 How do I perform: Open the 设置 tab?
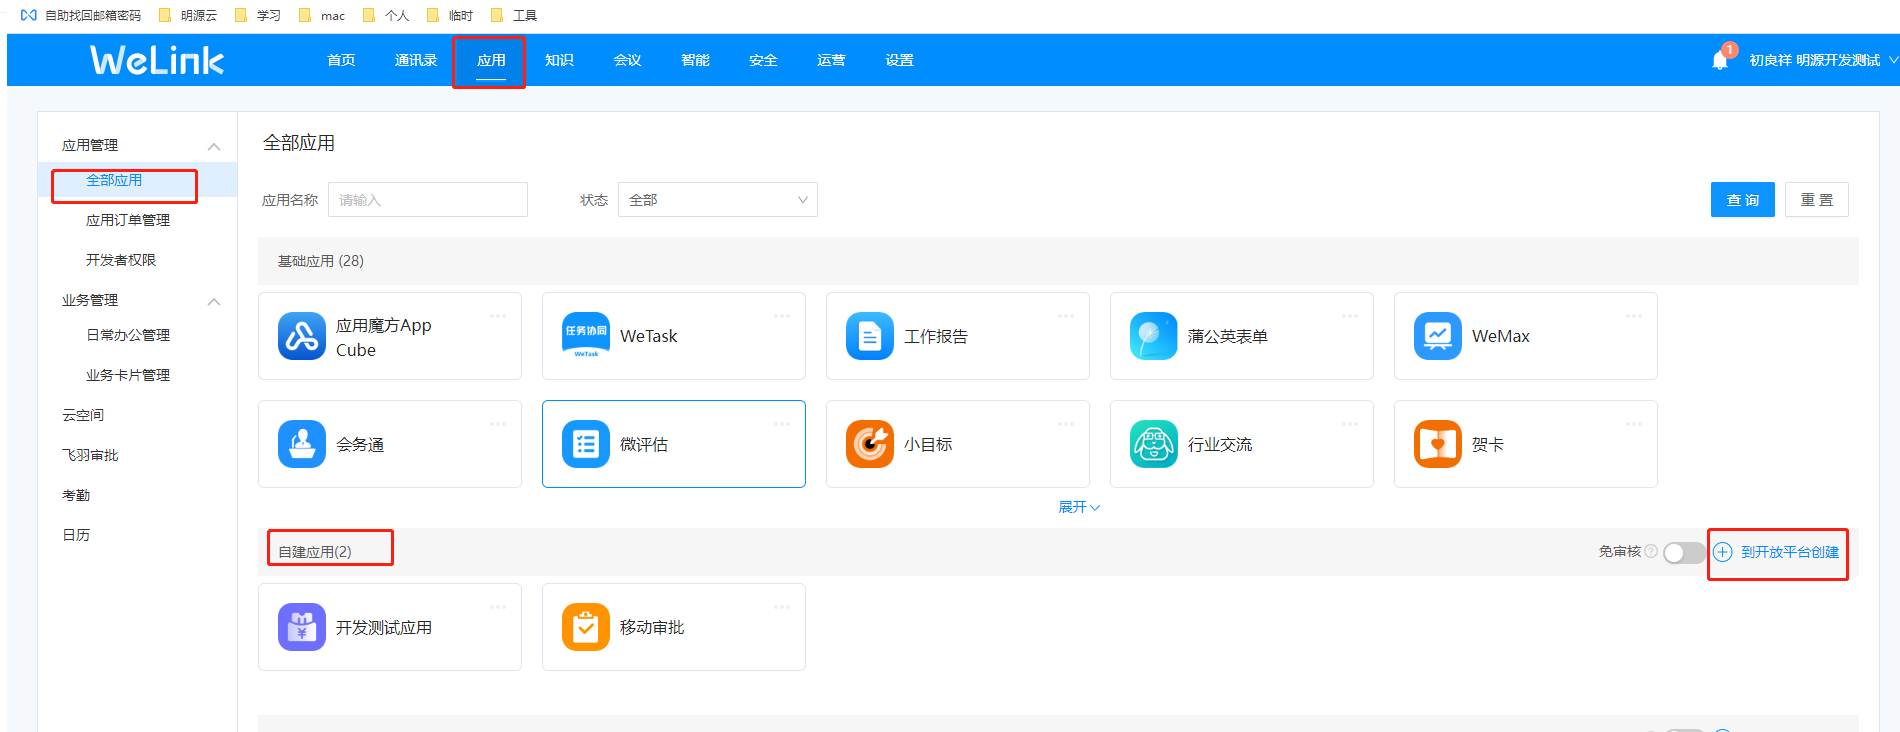tap(899, 60)
